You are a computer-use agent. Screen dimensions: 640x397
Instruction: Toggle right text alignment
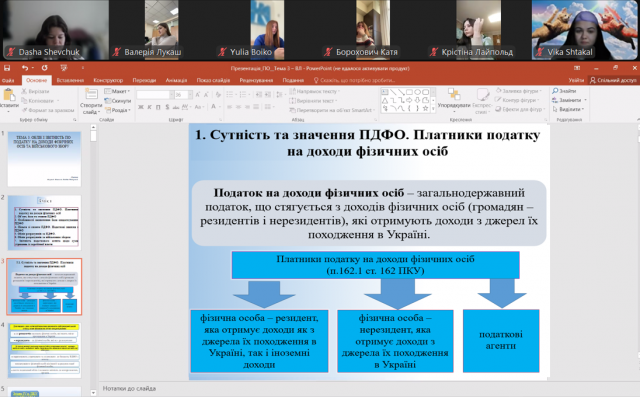click(247, 107)
